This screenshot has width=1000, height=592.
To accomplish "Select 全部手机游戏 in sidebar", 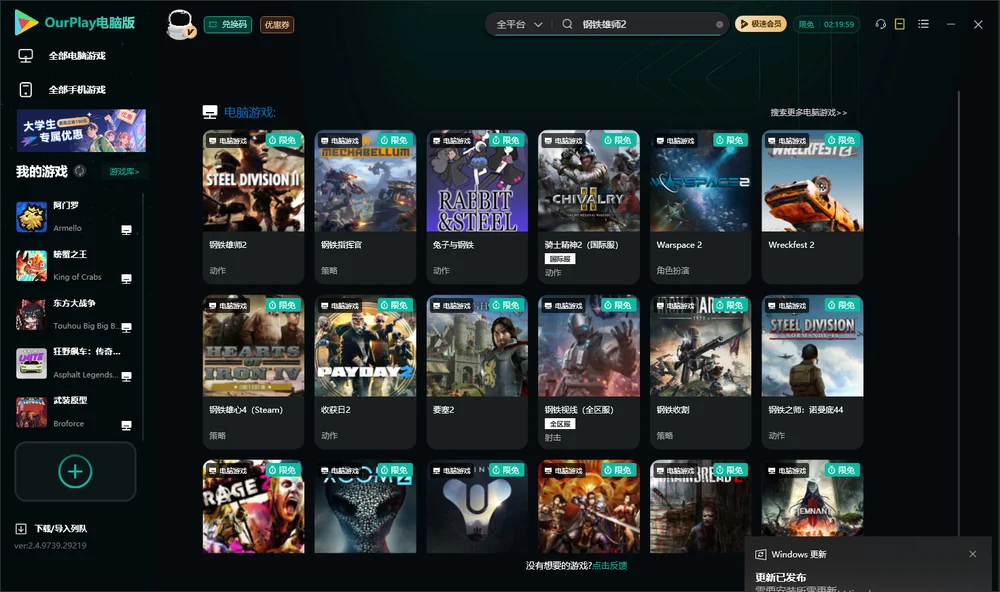I will (x=77, y=89).
